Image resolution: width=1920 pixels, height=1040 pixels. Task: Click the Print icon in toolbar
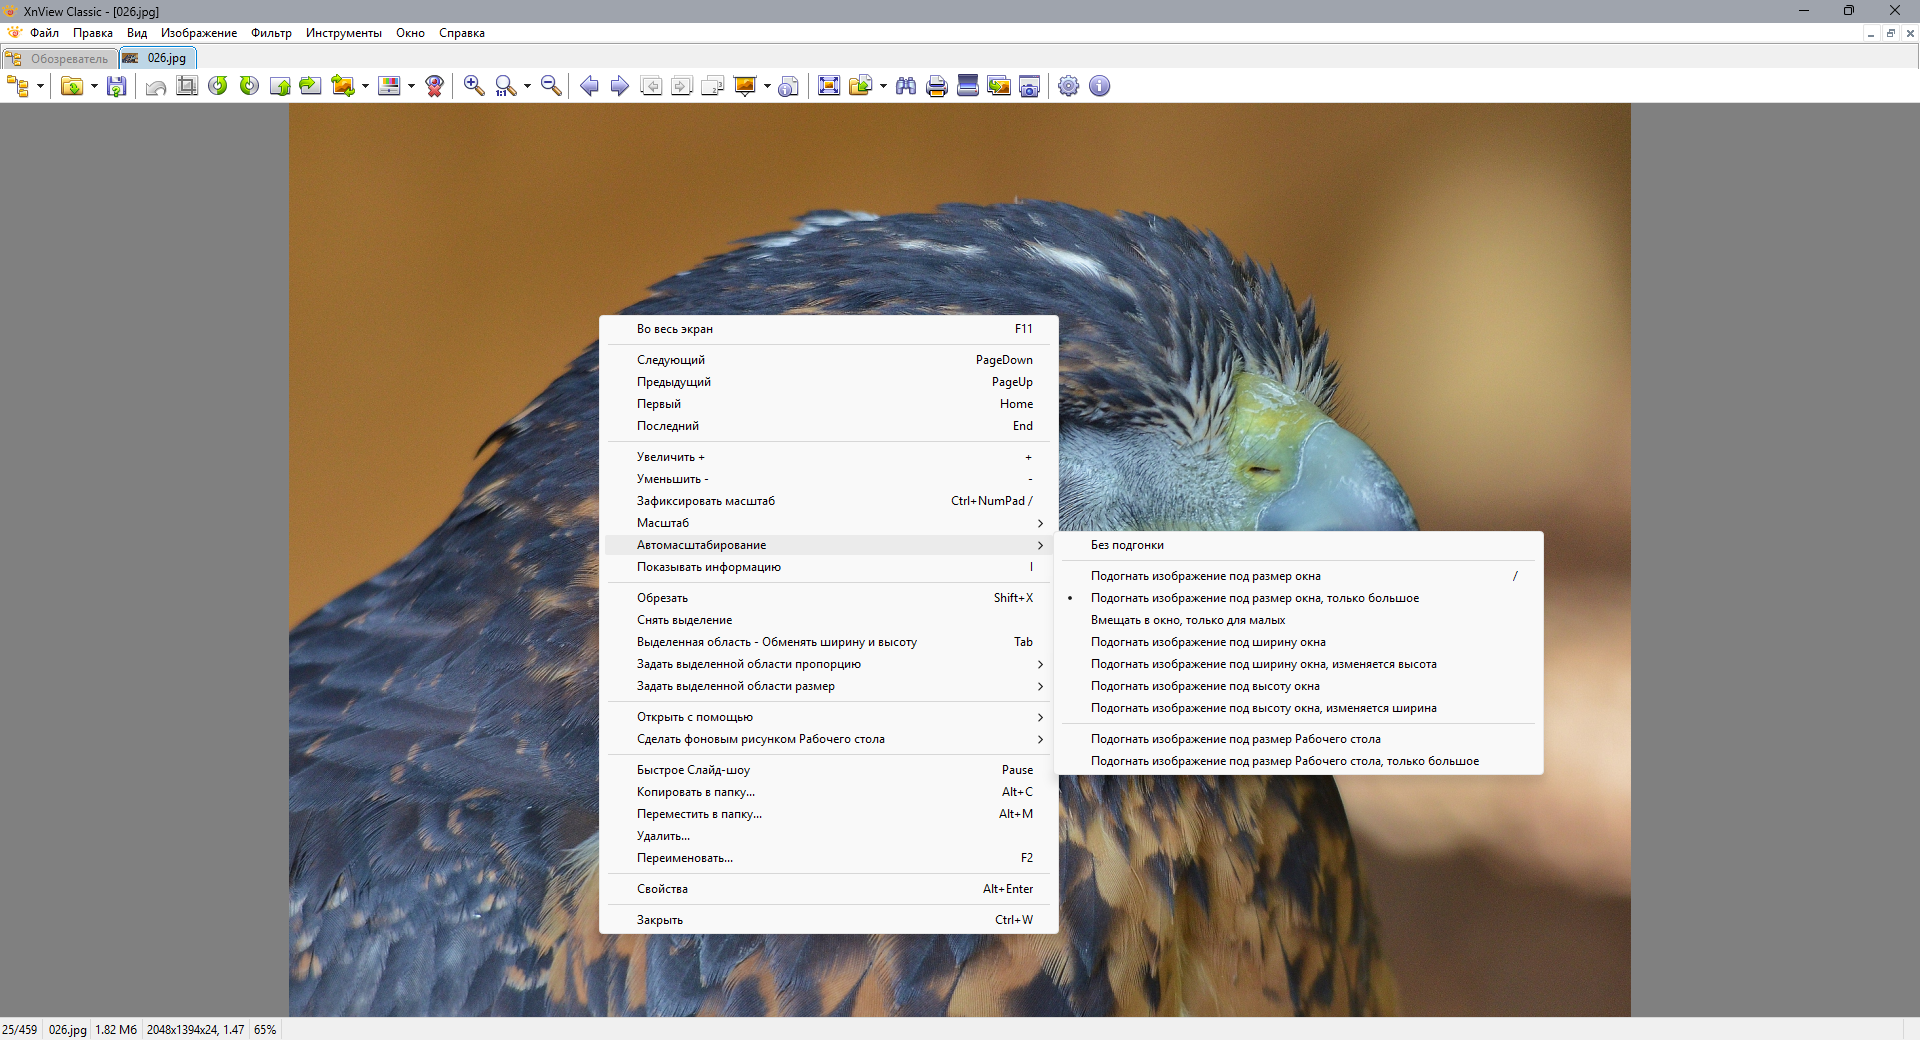point(936,87)
